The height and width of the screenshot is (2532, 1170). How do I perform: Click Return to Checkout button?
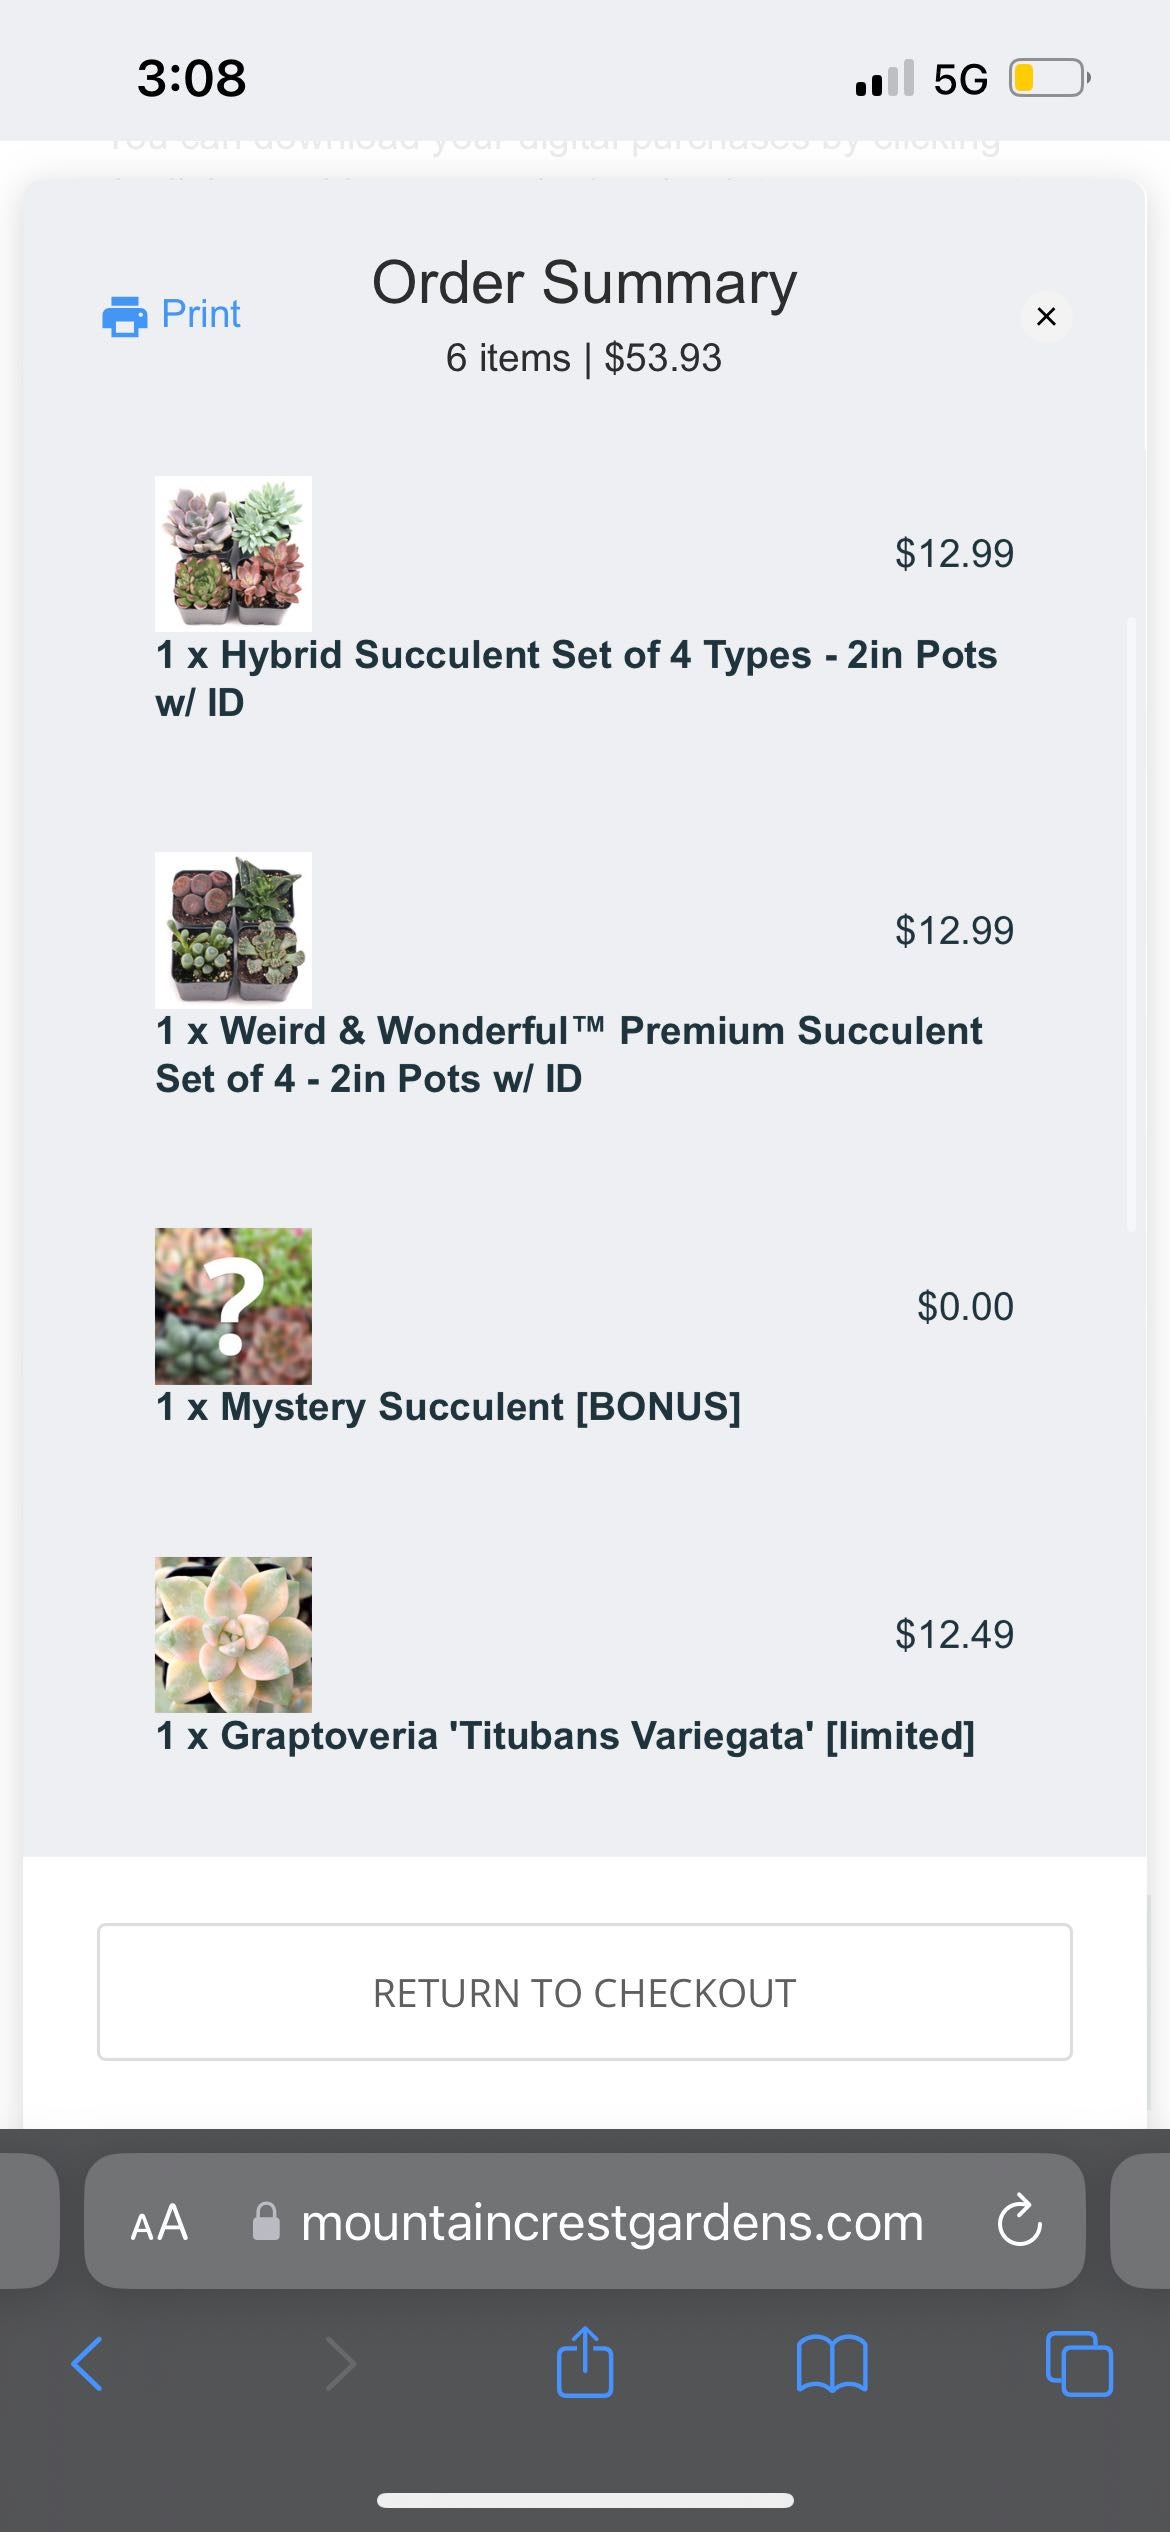point(585,1992)
